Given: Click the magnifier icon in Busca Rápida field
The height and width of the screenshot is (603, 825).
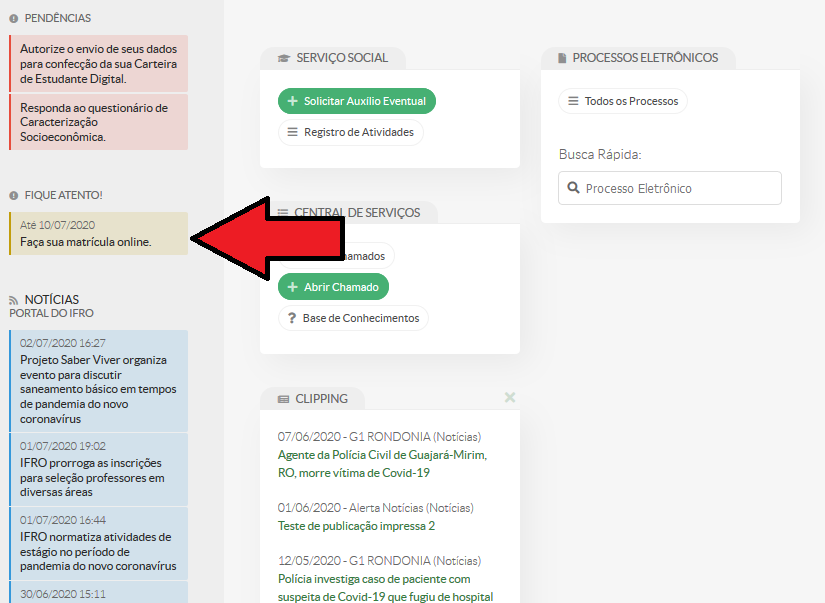Looking at the screenshot, I should point(573,188).
